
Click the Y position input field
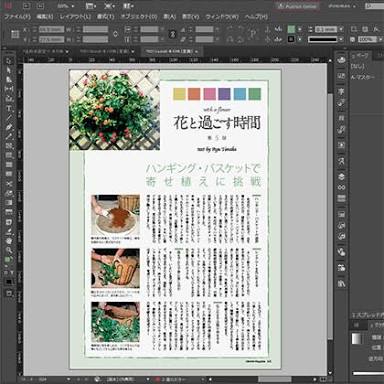(51, 39)
